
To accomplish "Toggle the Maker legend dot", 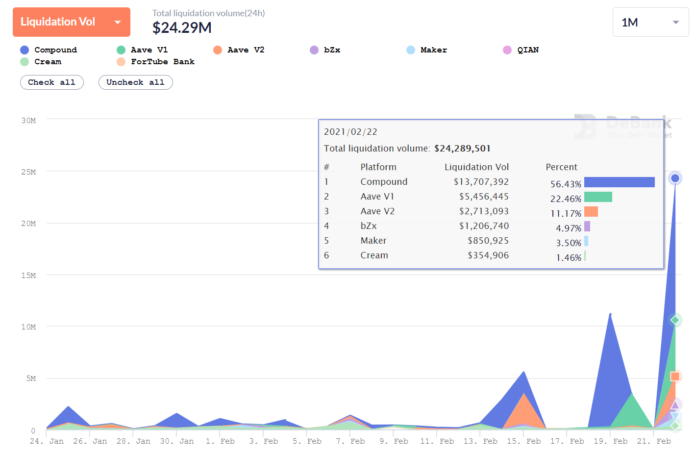I will pyautogui.click(x=411, y=49).
